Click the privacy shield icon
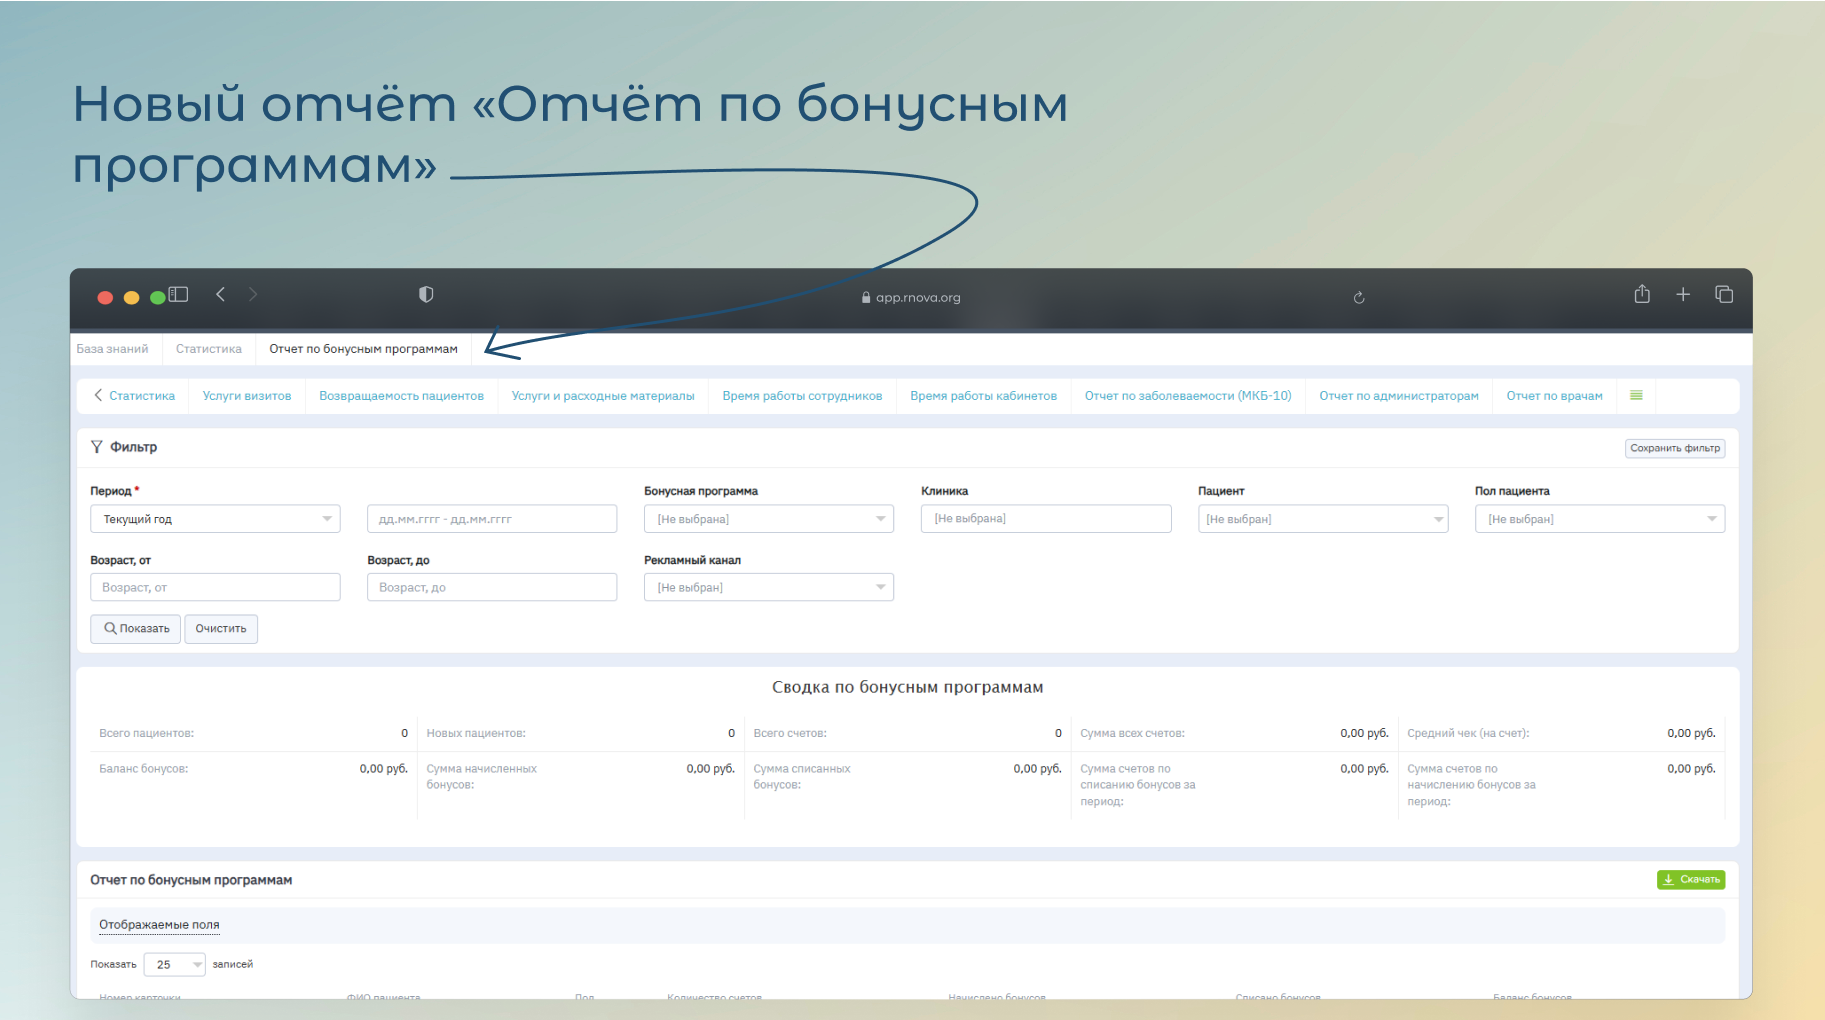 (x=426, y=294)
